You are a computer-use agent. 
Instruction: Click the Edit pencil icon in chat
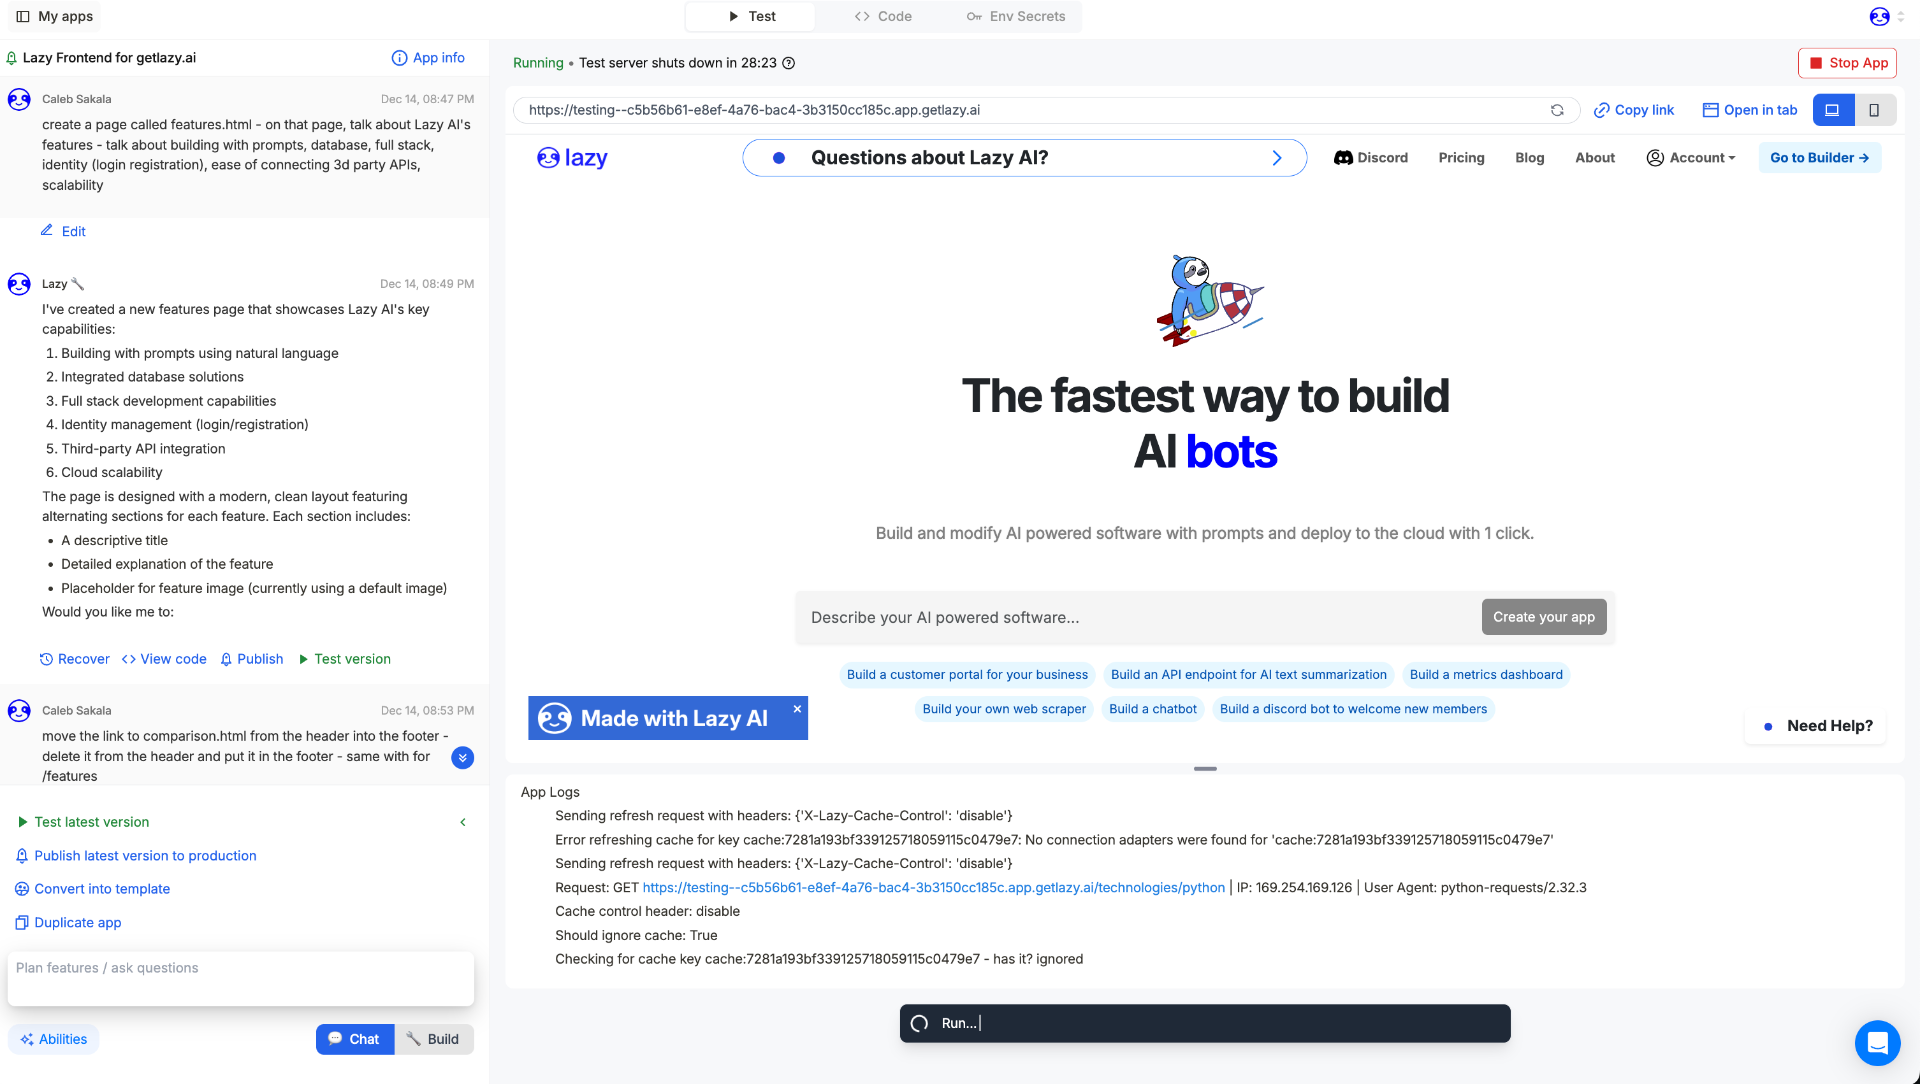pos(47,231)
